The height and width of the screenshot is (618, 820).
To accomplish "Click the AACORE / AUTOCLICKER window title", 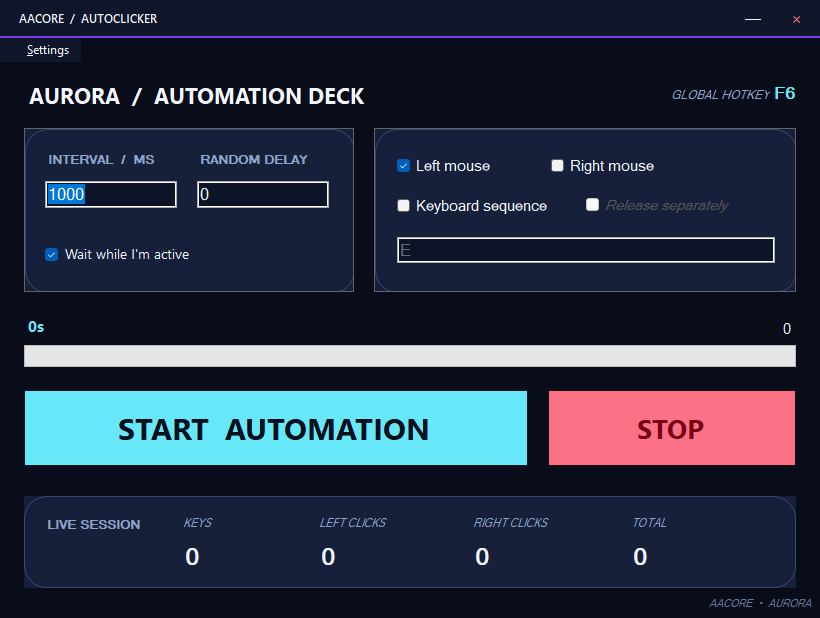I will (x=88, y=19).
